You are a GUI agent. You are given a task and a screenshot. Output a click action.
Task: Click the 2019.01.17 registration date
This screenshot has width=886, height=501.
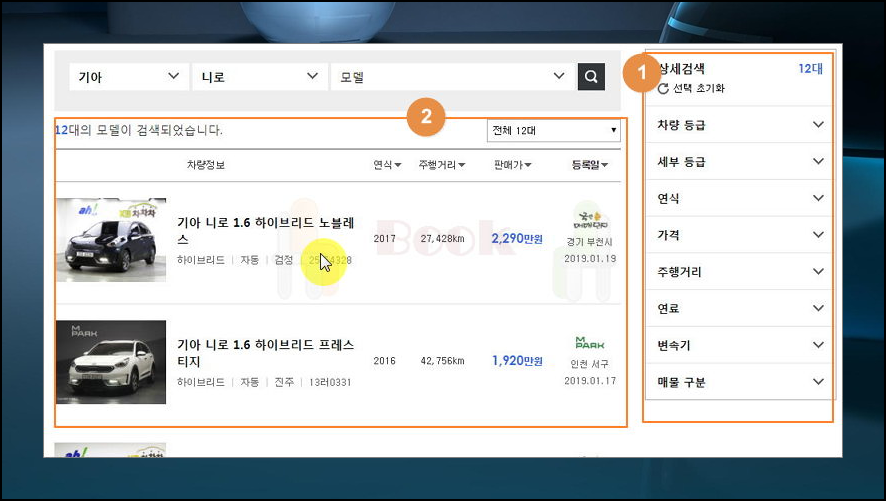coord(590,381)
